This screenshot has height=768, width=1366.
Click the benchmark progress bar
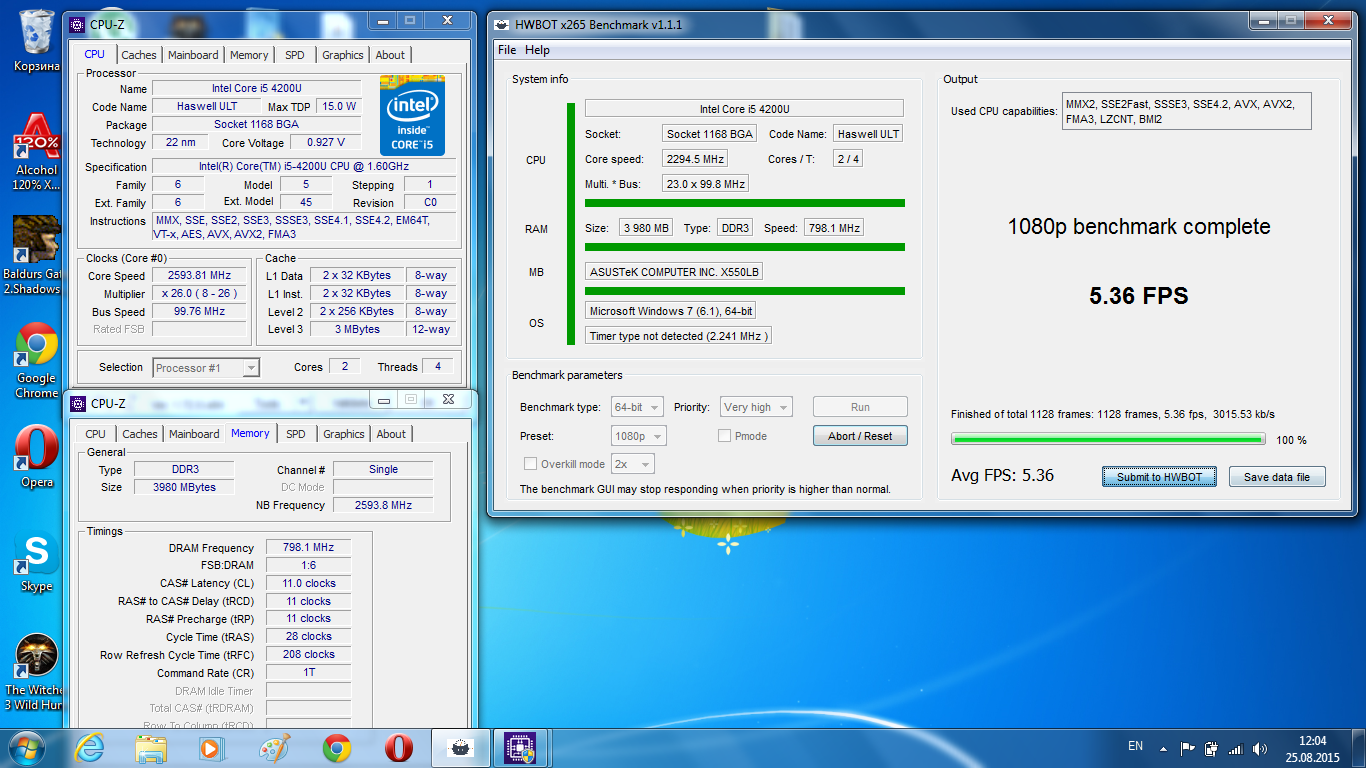(1108, 439)
